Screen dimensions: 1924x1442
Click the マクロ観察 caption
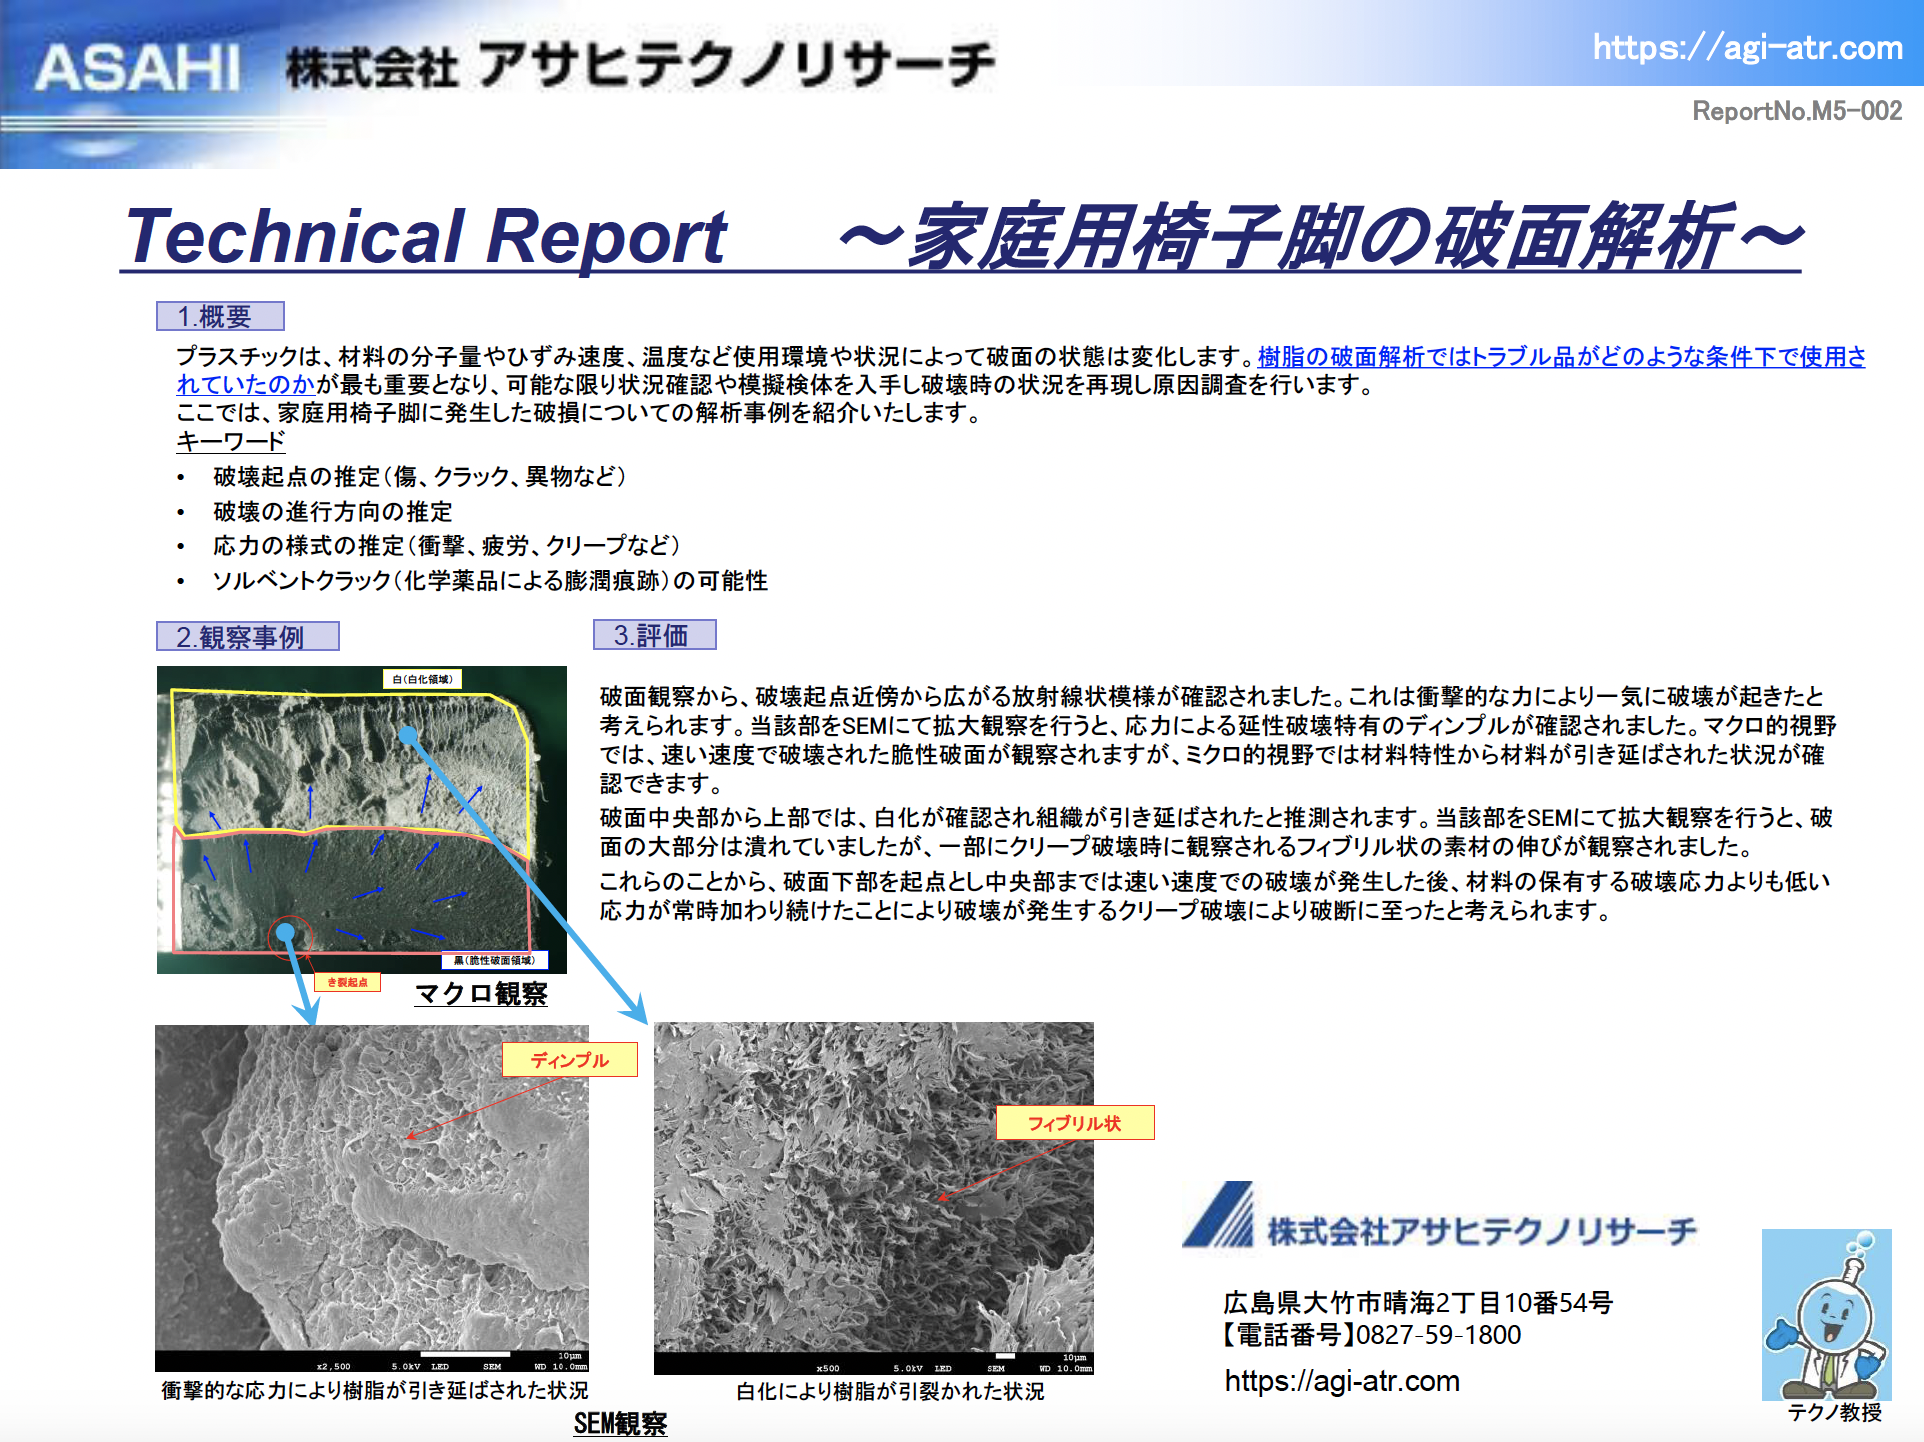[481, 994]
